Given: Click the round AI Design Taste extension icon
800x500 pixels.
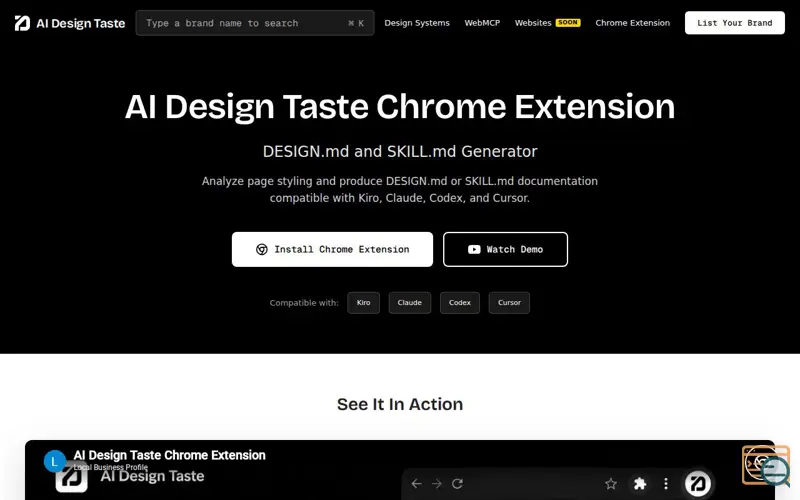Looking at the screenshot, I should [697, 483].
